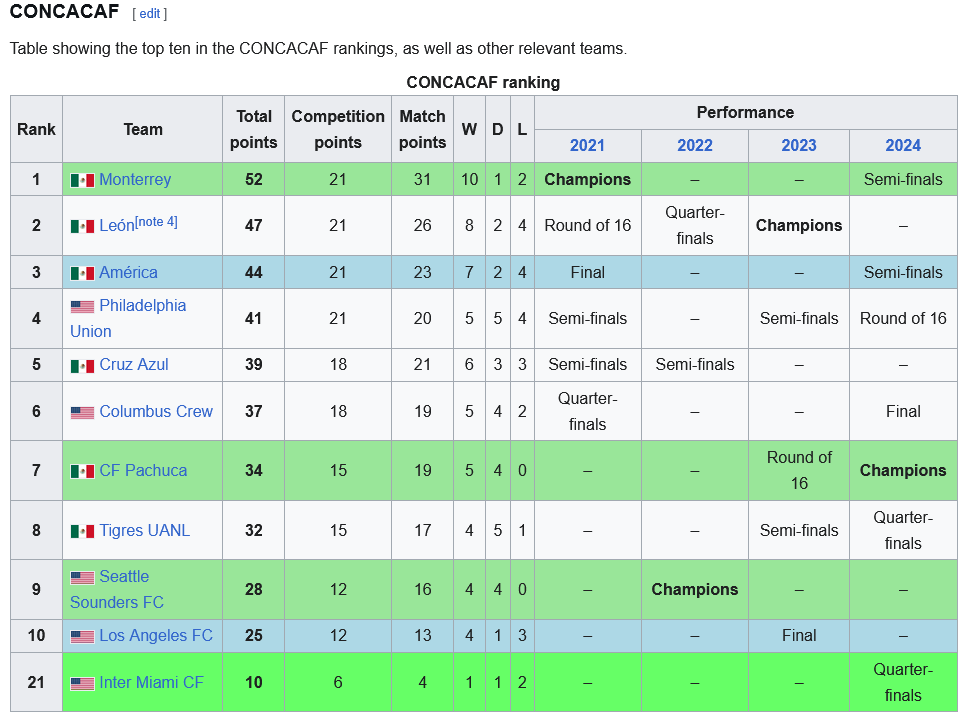Click the Mexico flag beside Monterrey
This screenshot has width=973, height=724.
pyautogui.click(x=82, y=180)
